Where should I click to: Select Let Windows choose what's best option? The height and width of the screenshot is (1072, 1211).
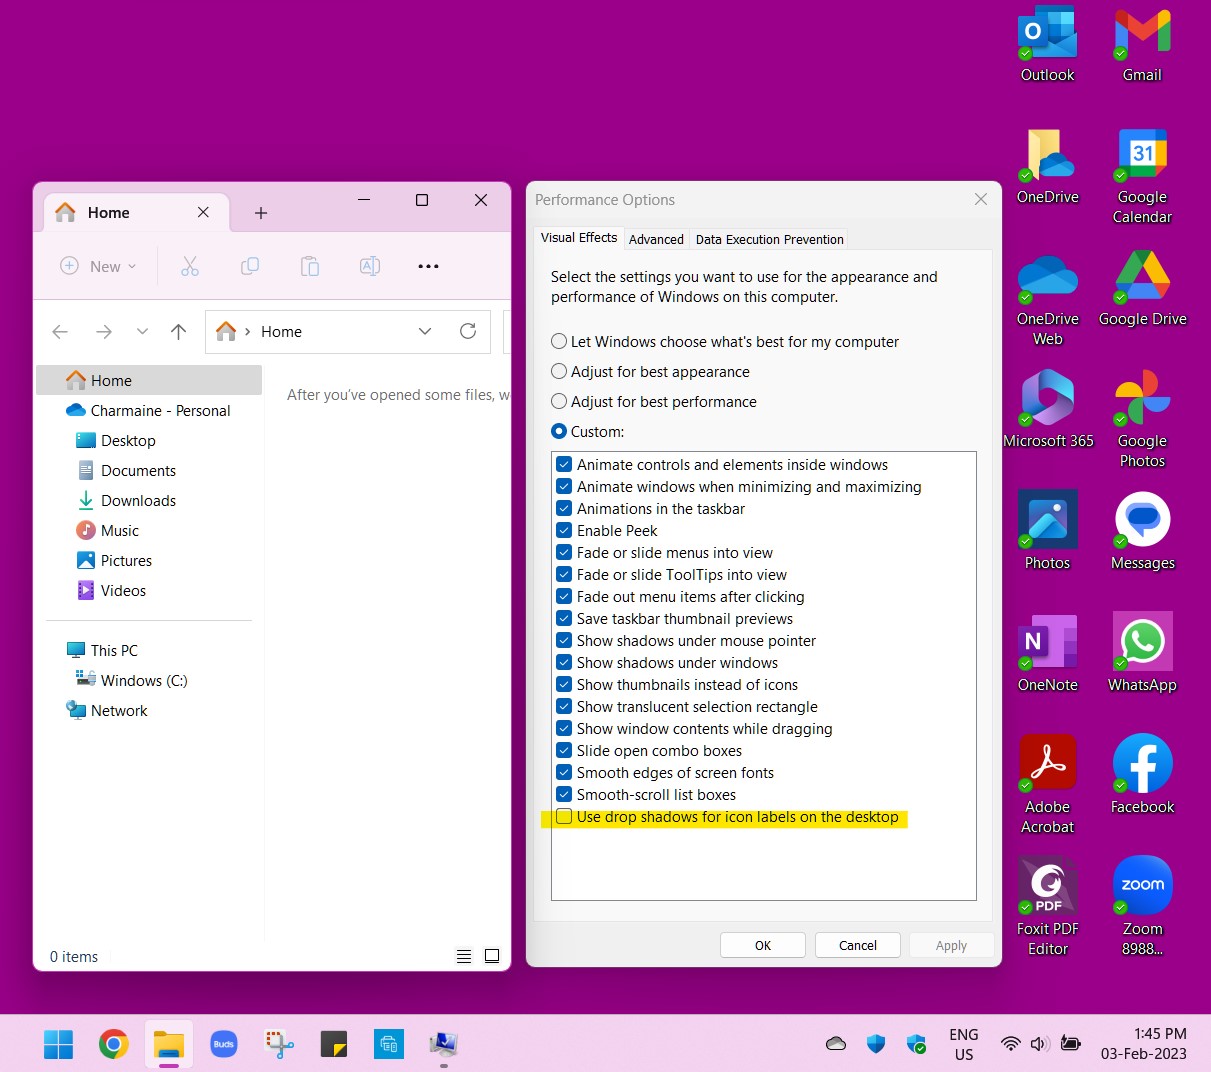click(x=559, y=342)
